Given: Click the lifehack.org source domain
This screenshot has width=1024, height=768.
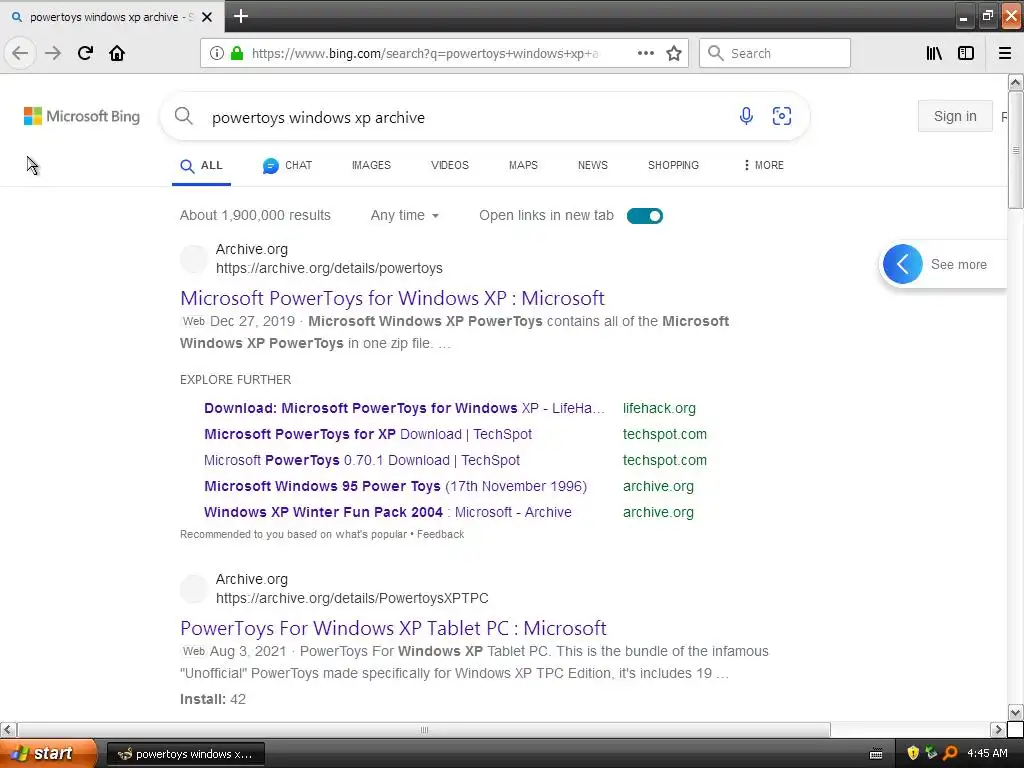Looking at the screenshot, I should click(x=659, y=408).
